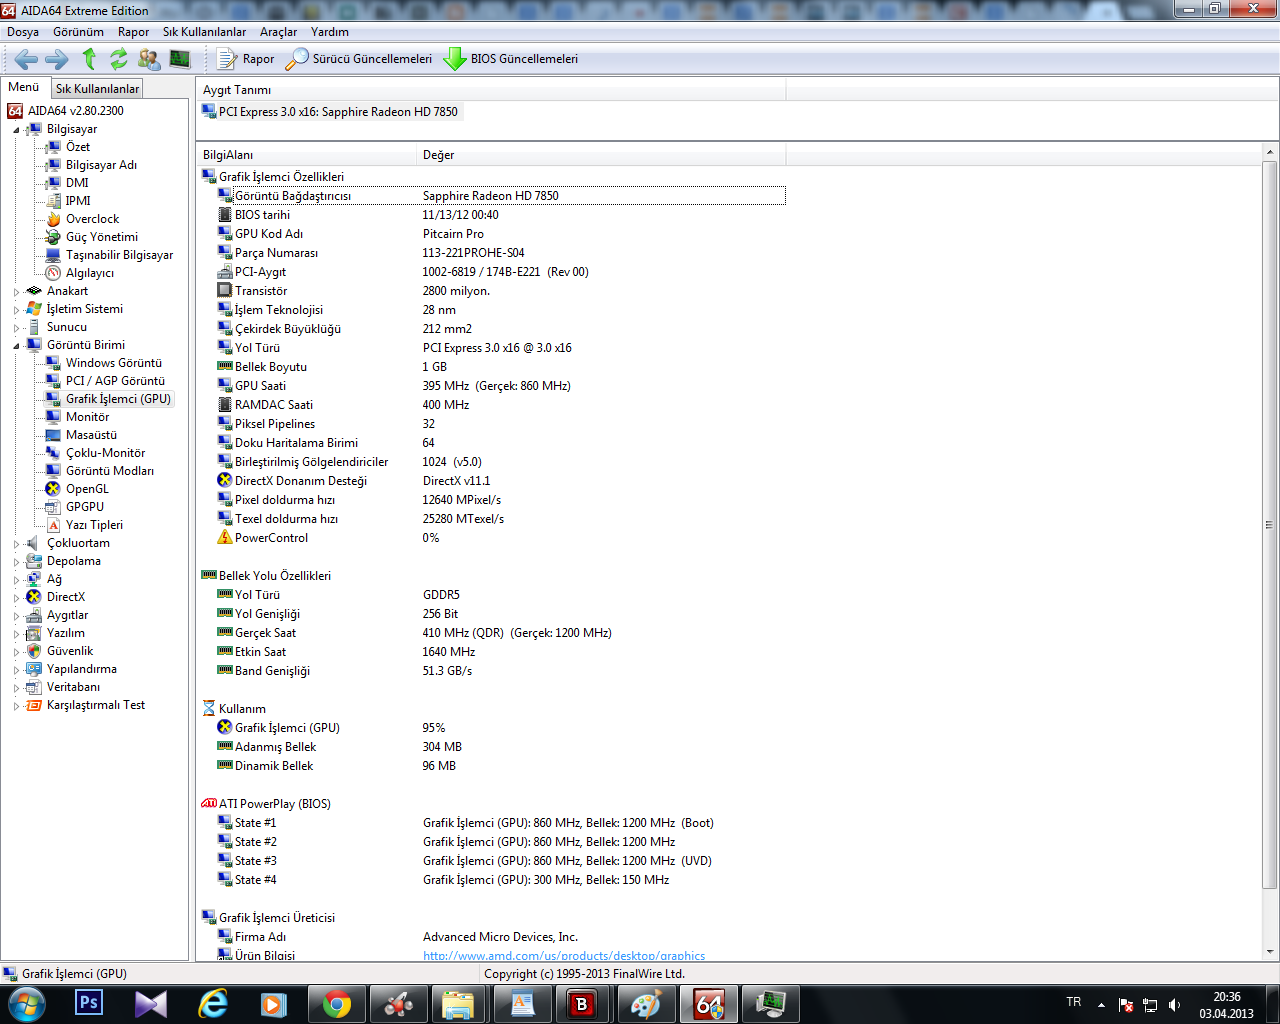Switch to the Menü tab
The image size is (1280, 1024).
[24, 87]
